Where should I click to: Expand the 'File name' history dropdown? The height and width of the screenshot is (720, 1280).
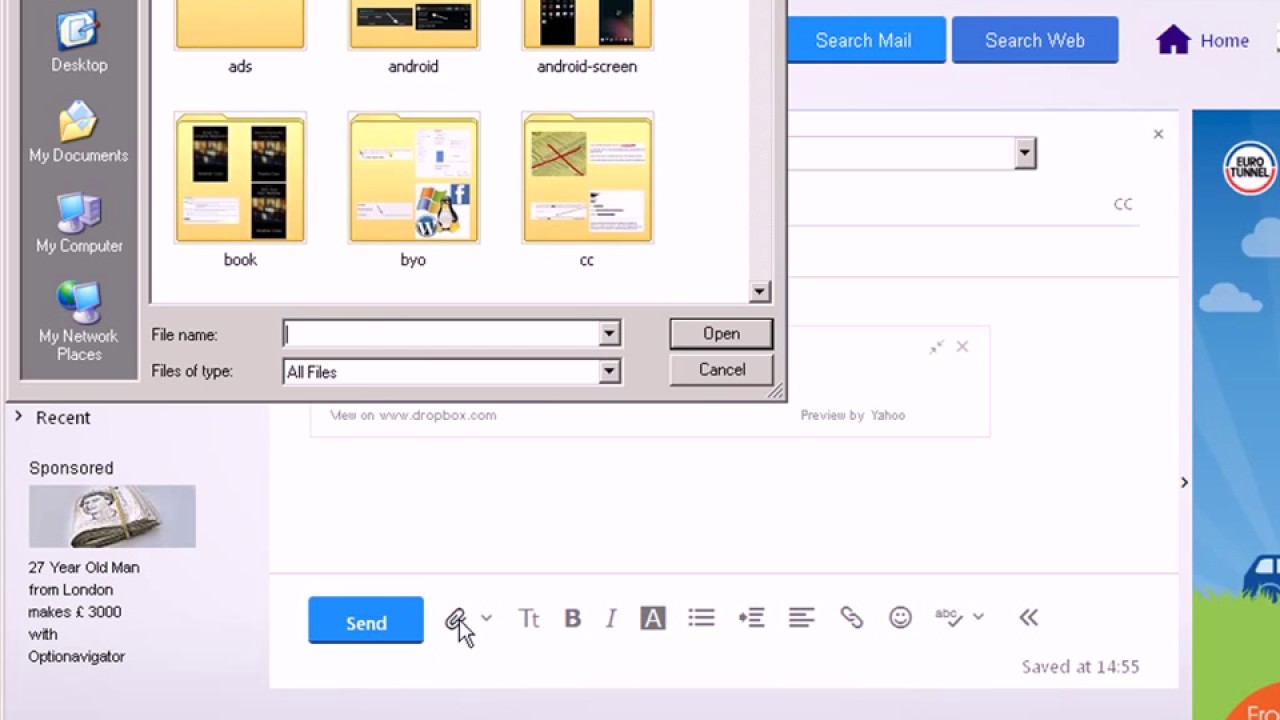(x=608, y=333)
